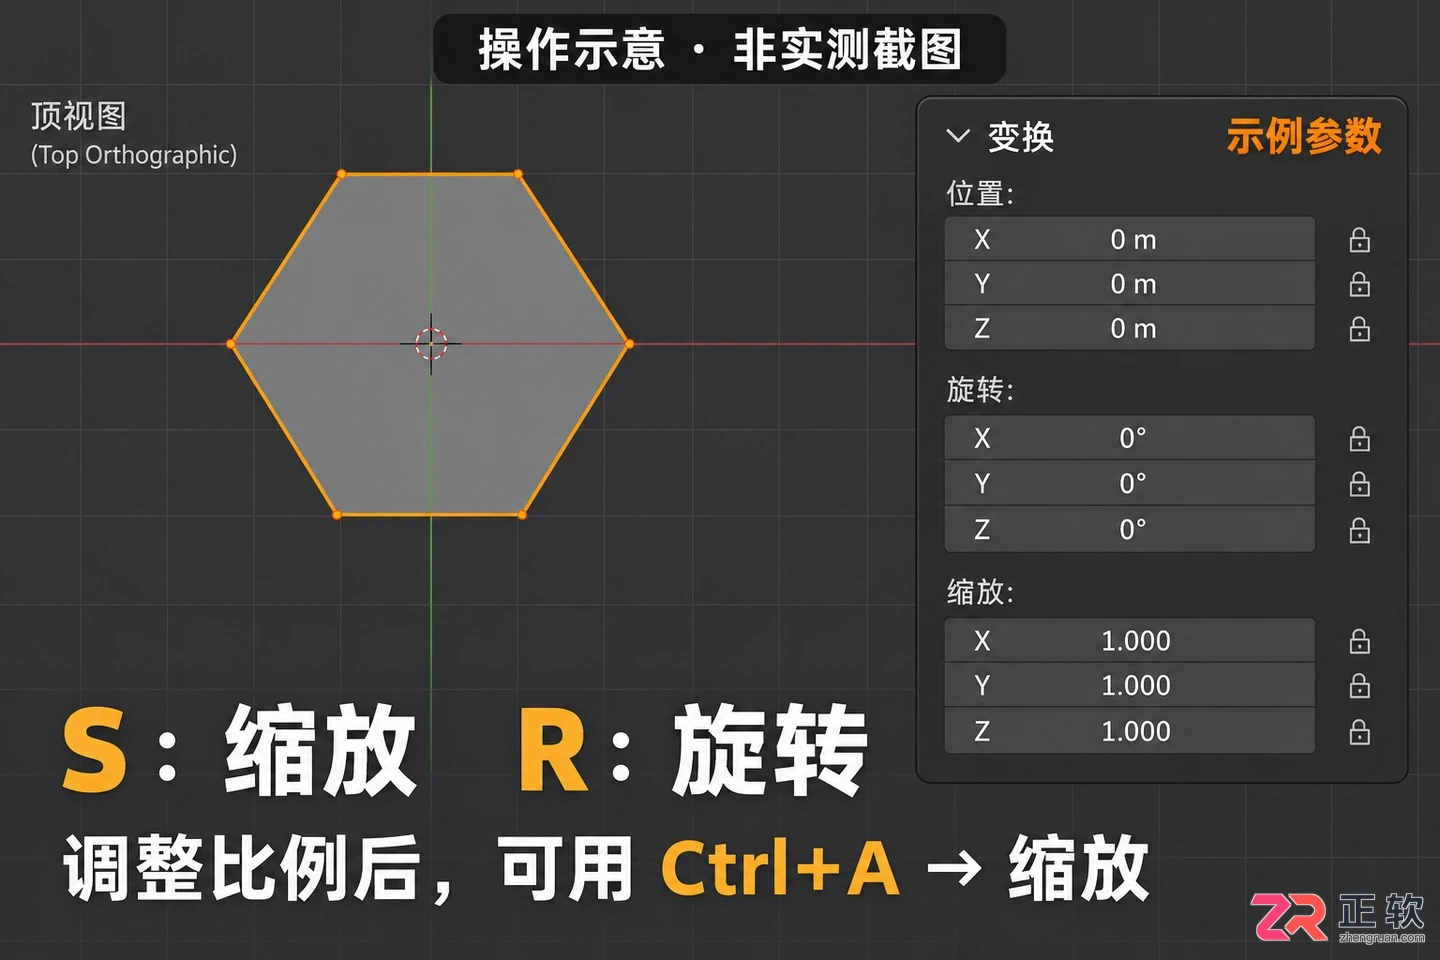
Task: Click the 位置 Z field showing 0 m
Action: click(x=1130, y=328)
